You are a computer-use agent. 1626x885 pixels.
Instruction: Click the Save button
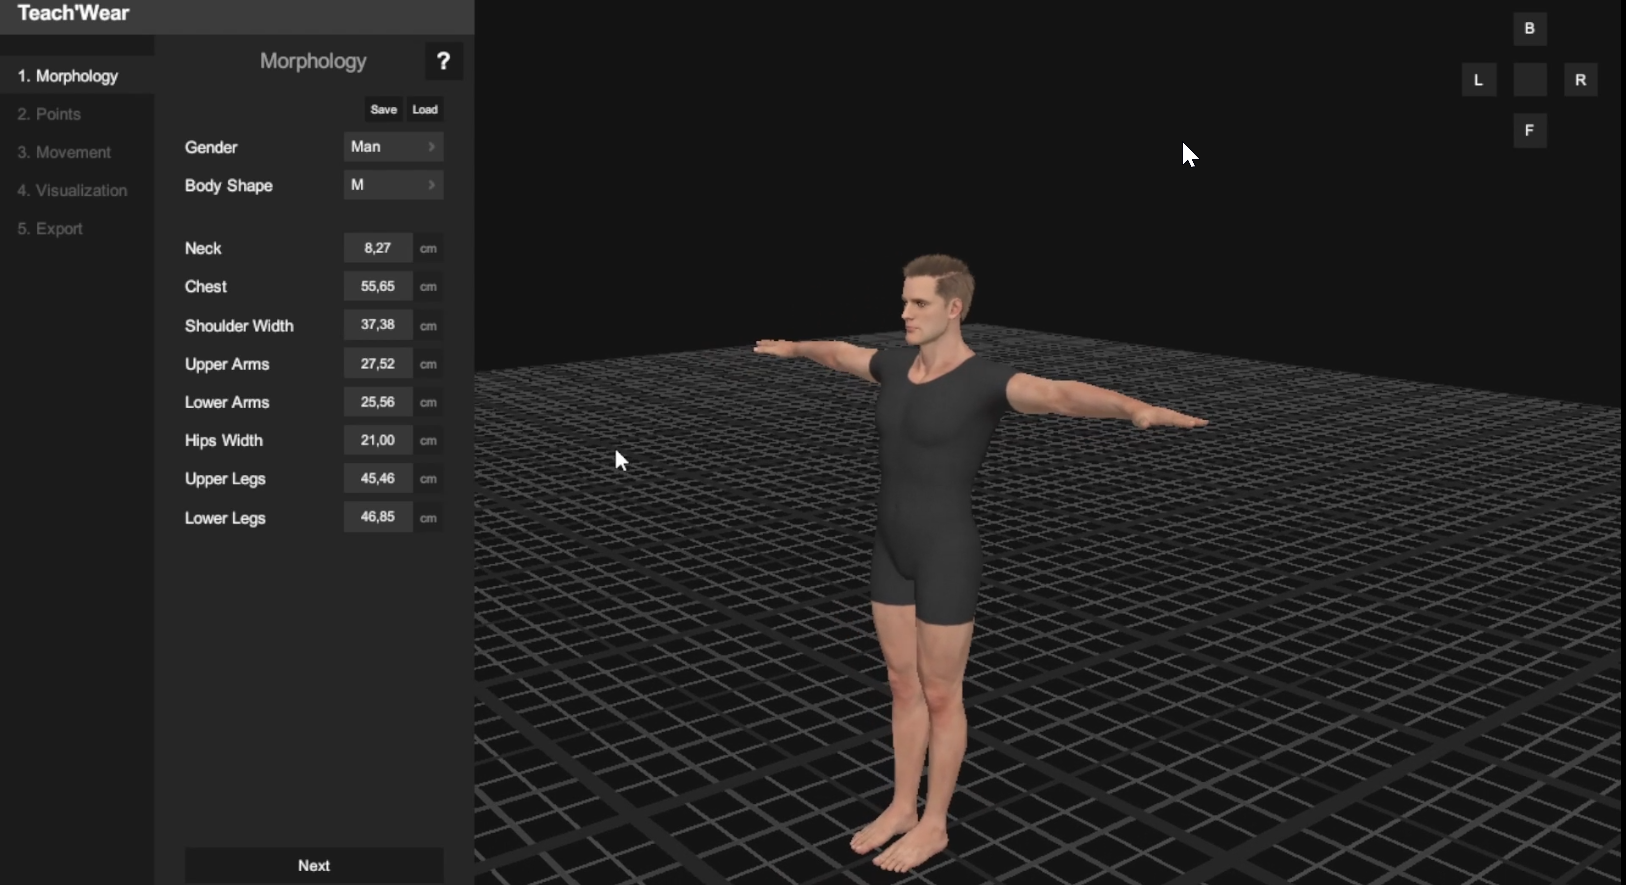pyautogui.click(x=384, y=110)
